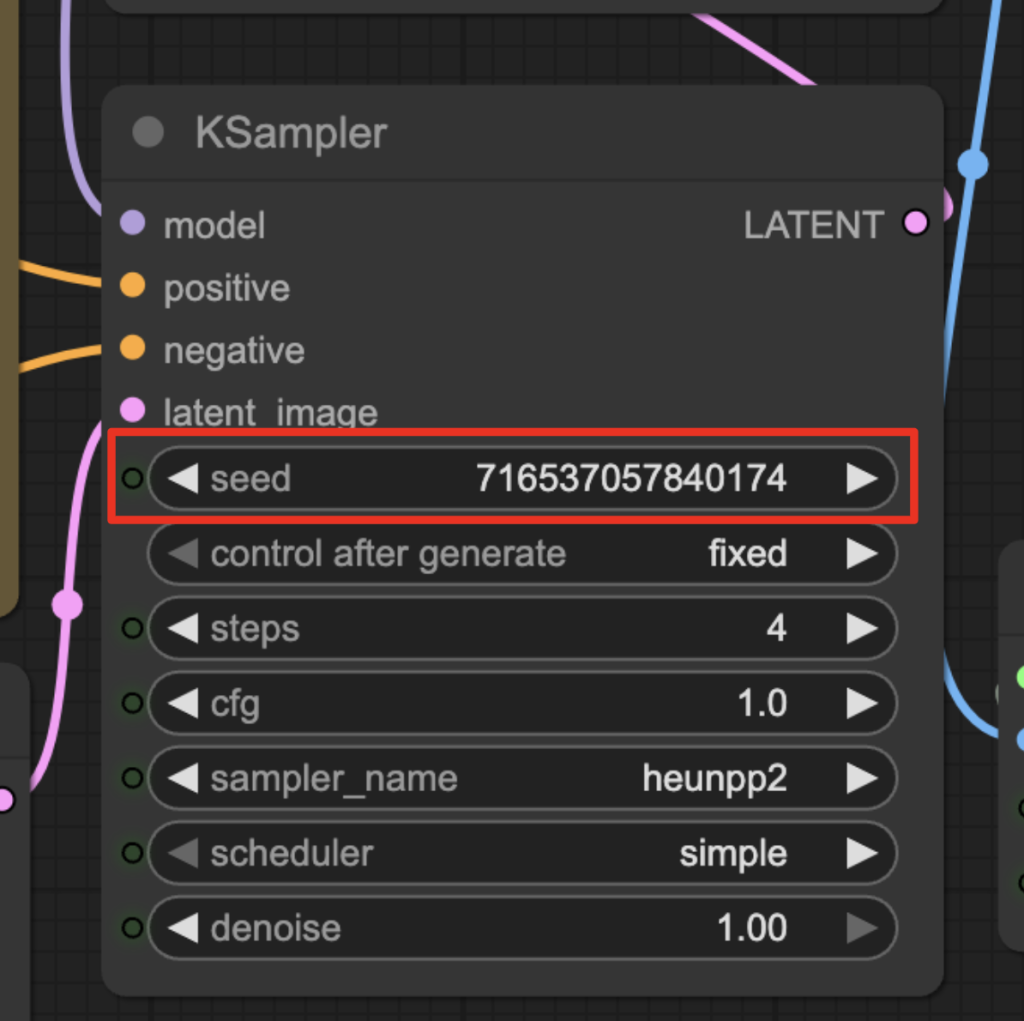
Task: Decrease denoise with left arrow
Action: coord(182,928)
